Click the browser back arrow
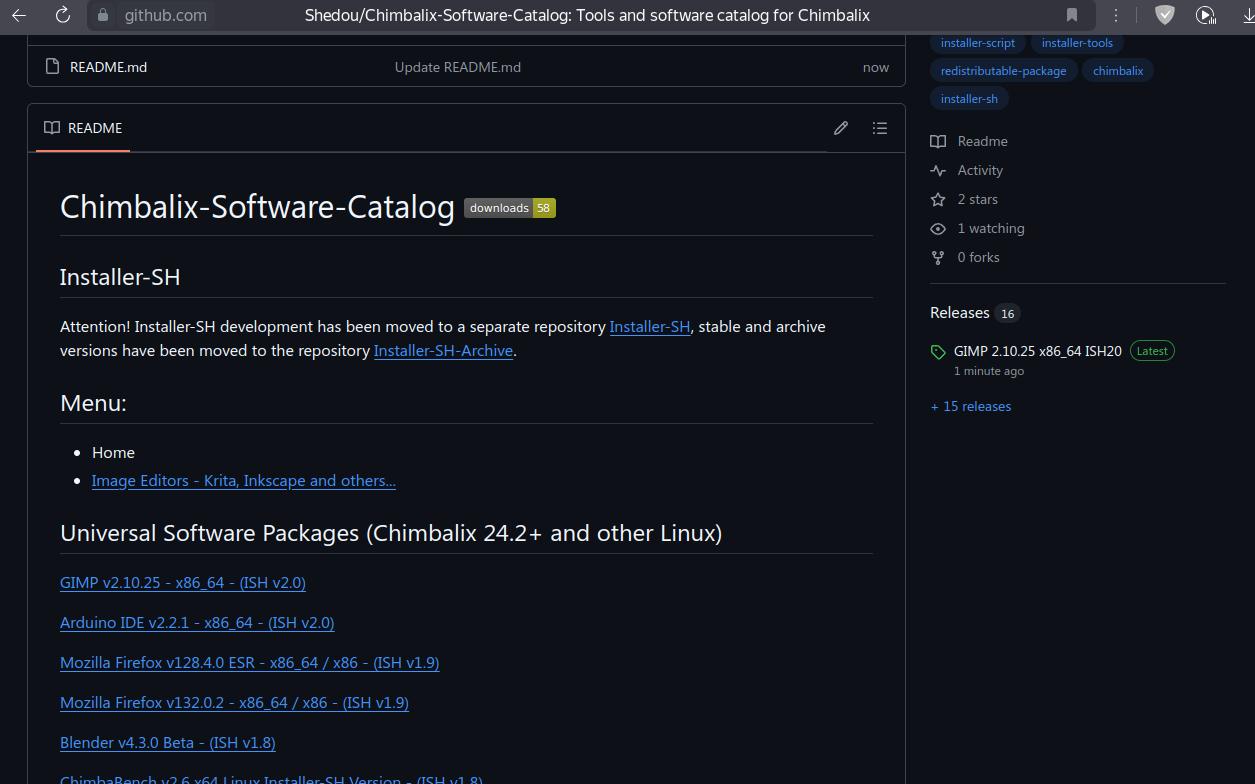 [x=19, y=15]
